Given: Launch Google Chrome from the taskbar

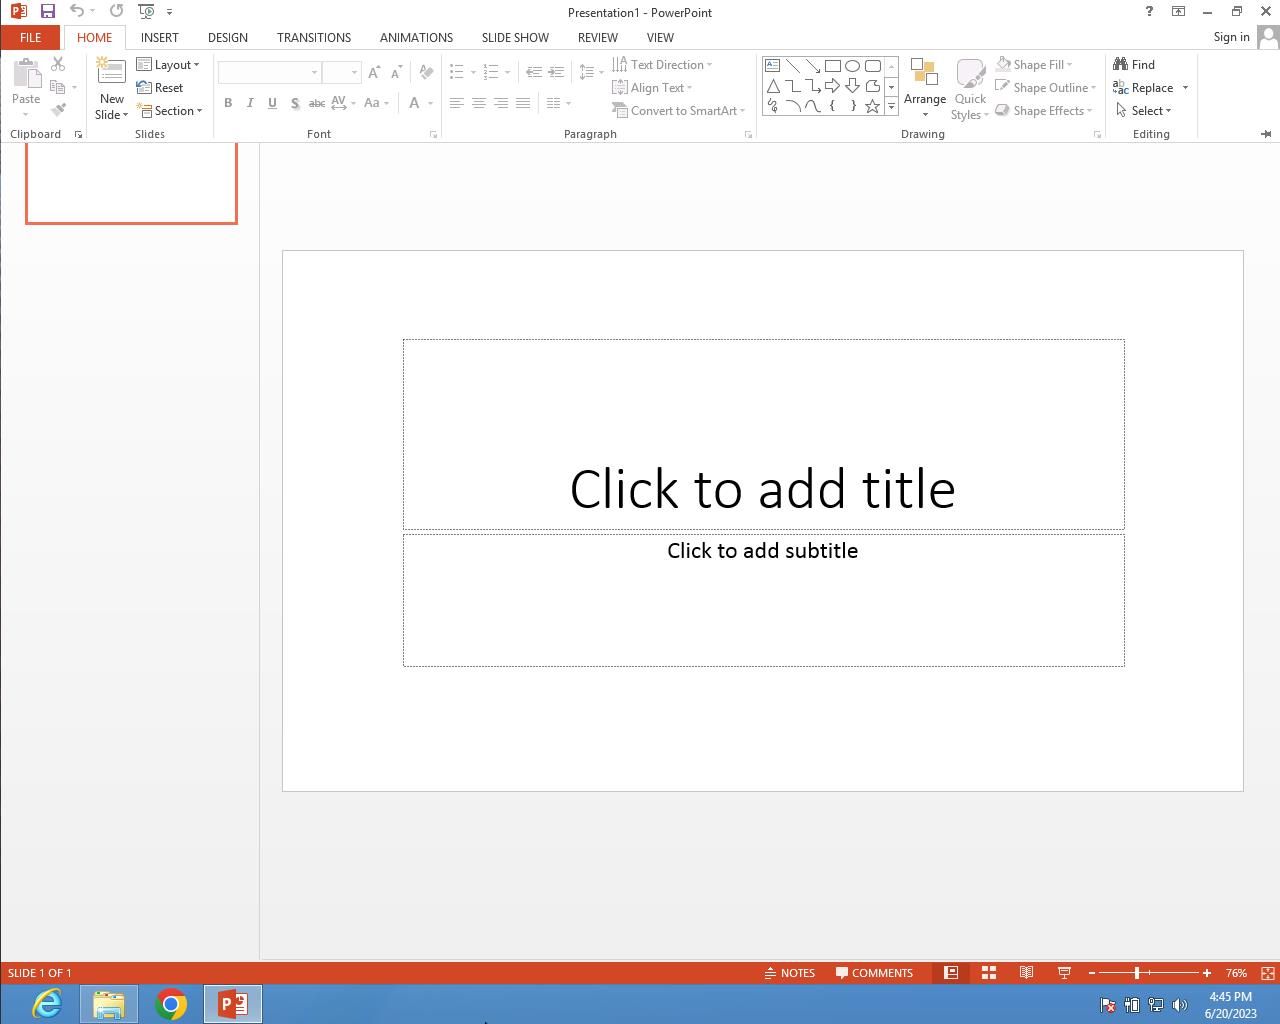Looking at the screenshot, I should (x=171, y=1004).
